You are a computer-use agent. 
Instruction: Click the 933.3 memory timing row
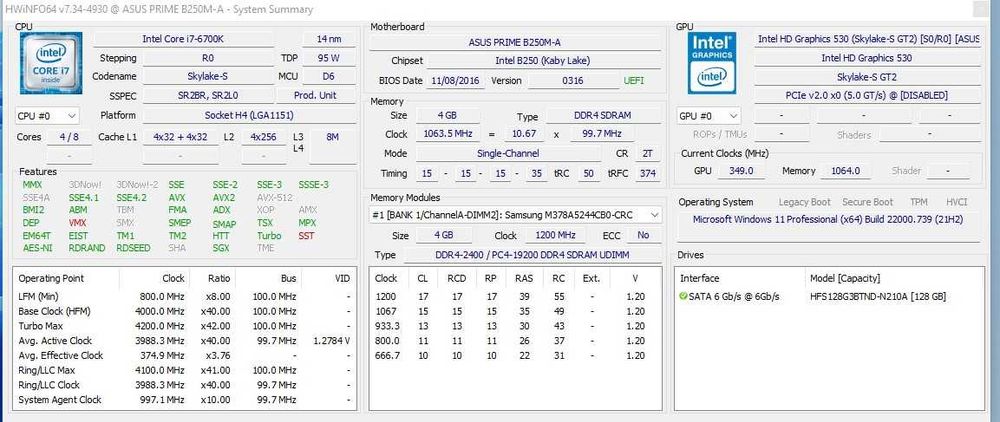[x=515, y=326]
